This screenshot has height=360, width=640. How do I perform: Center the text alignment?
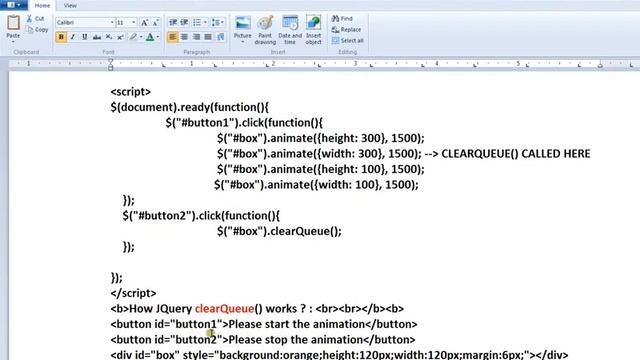coord(184,37)
